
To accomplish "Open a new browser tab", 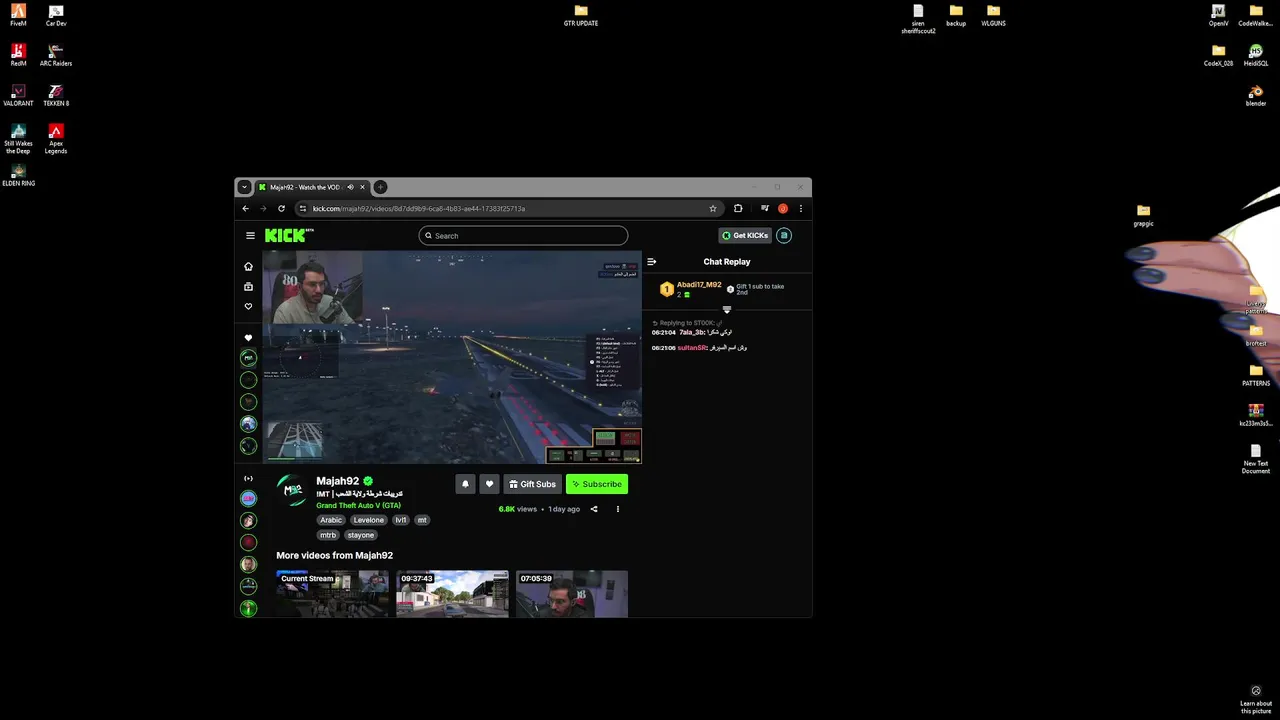I will [x=380, y=187].
